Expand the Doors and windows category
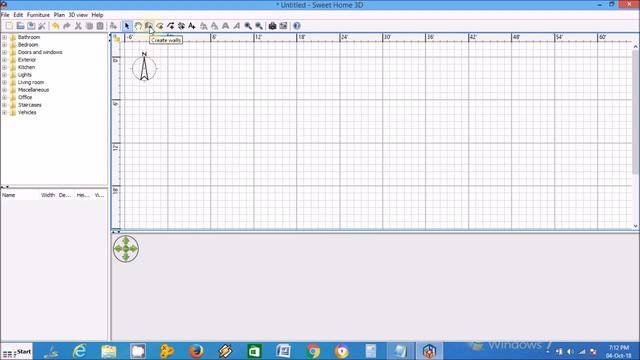640x360 pixels. pyautogui.click(x=4, y=52)
